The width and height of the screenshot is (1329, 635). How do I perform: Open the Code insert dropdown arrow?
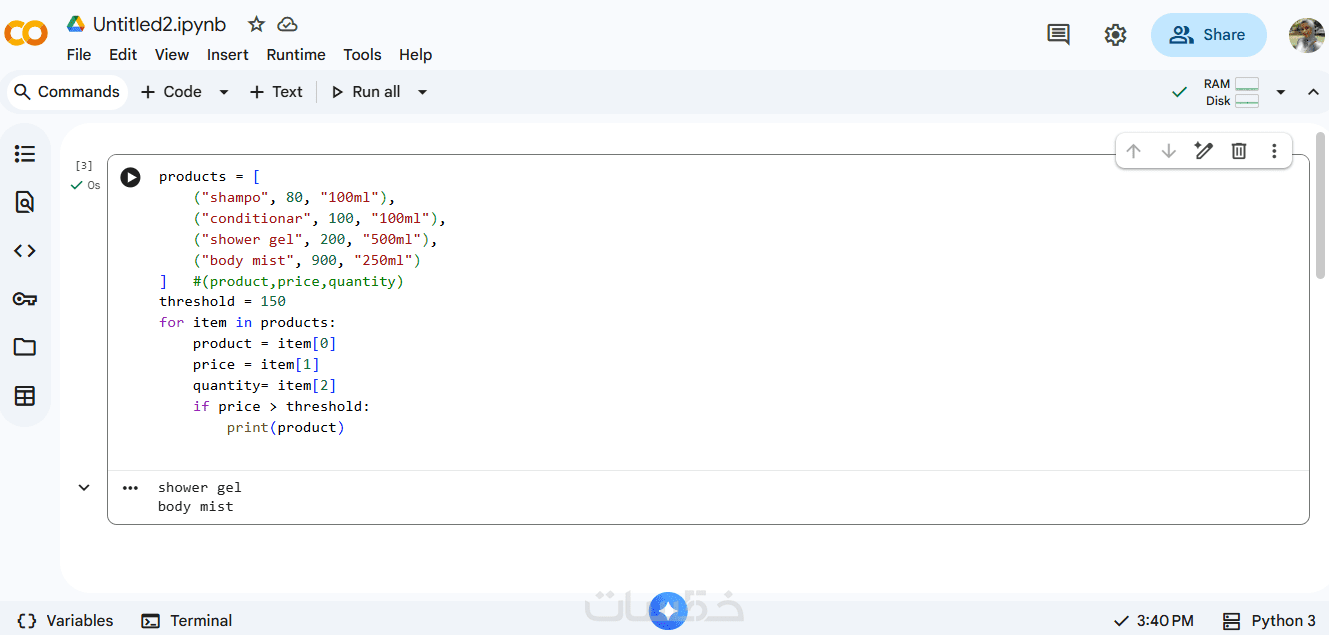tap(224, 92)
